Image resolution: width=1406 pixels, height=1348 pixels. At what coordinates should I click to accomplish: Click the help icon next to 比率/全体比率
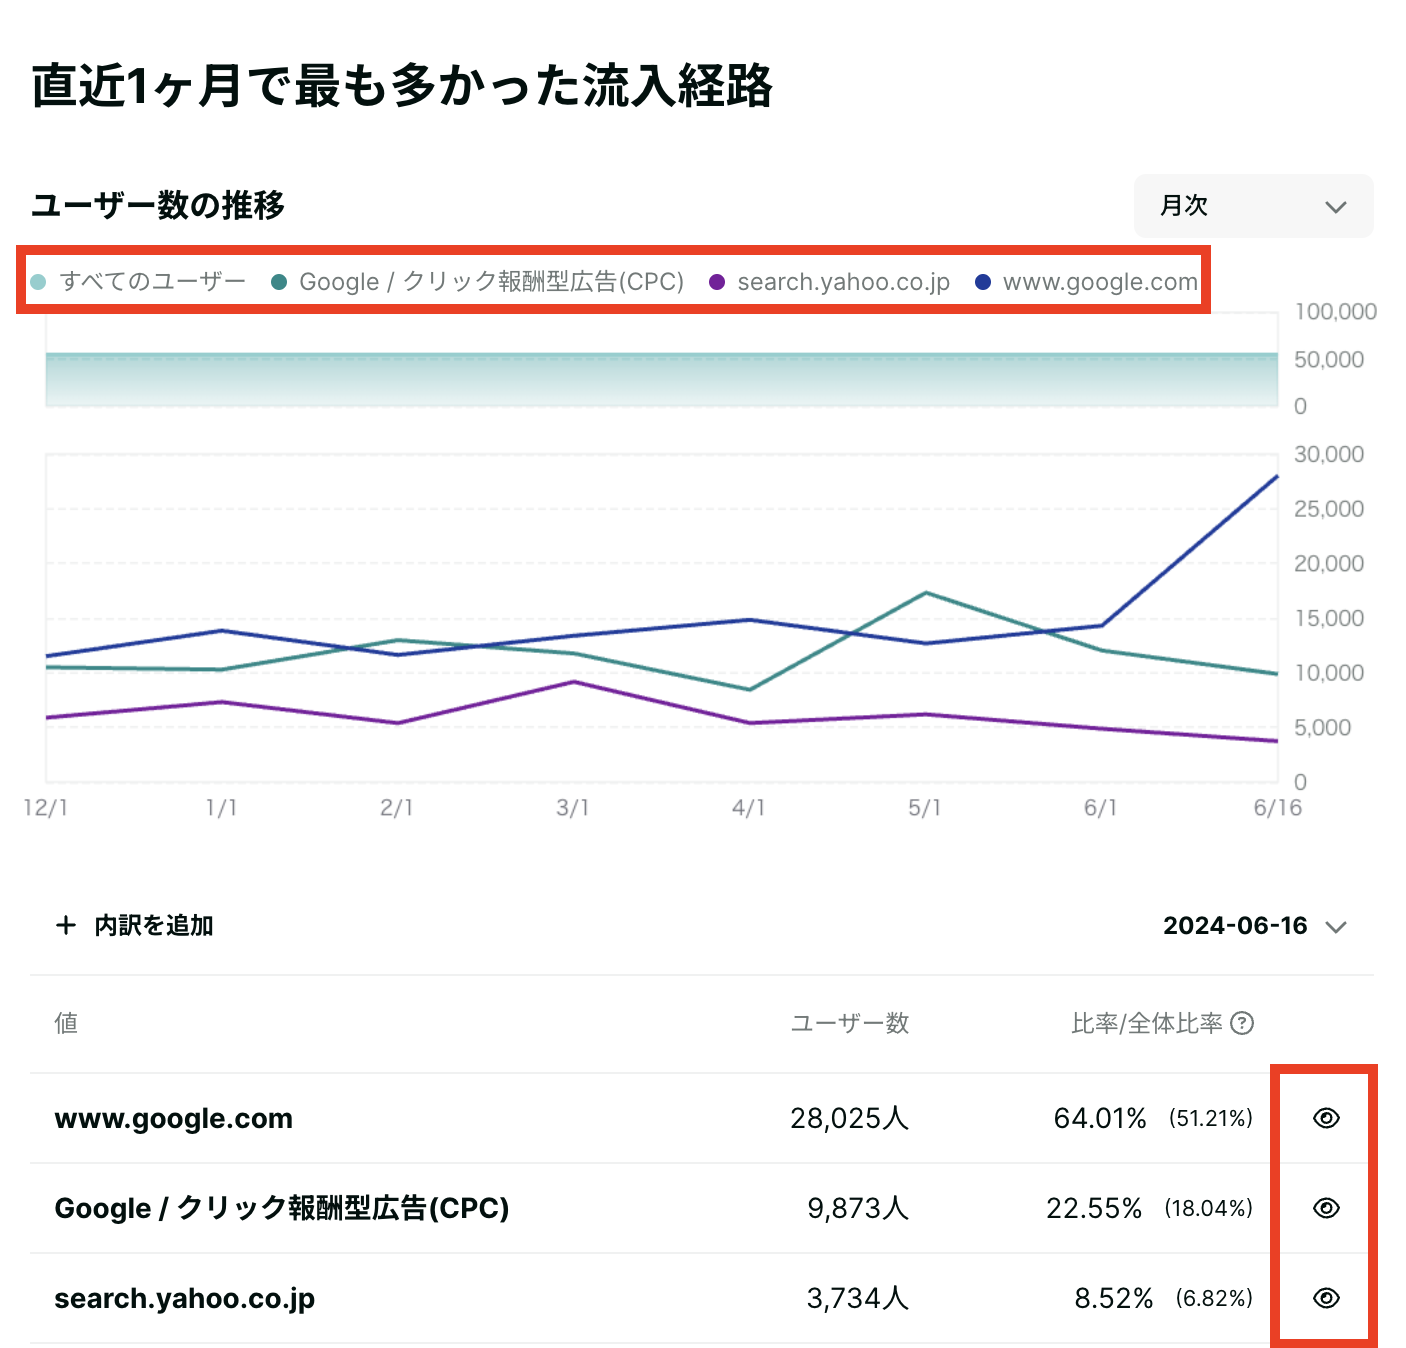[x=1242, y=1023]
